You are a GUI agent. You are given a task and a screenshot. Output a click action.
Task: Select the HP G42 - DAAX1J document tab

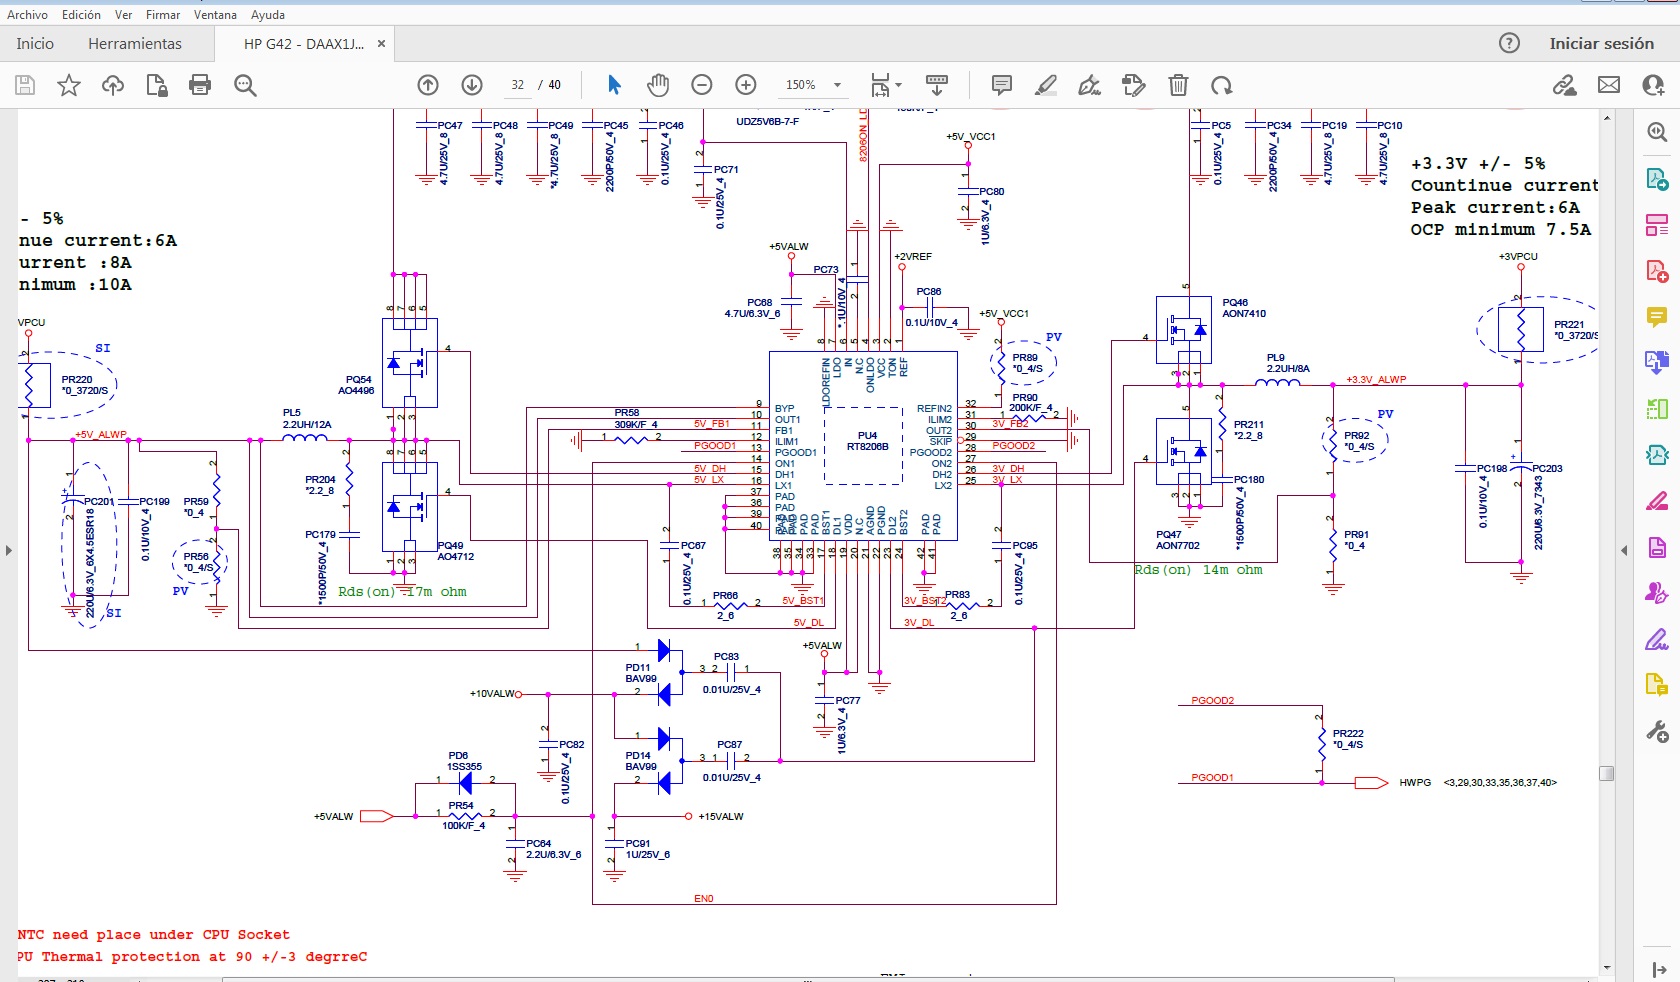(304, 44)
